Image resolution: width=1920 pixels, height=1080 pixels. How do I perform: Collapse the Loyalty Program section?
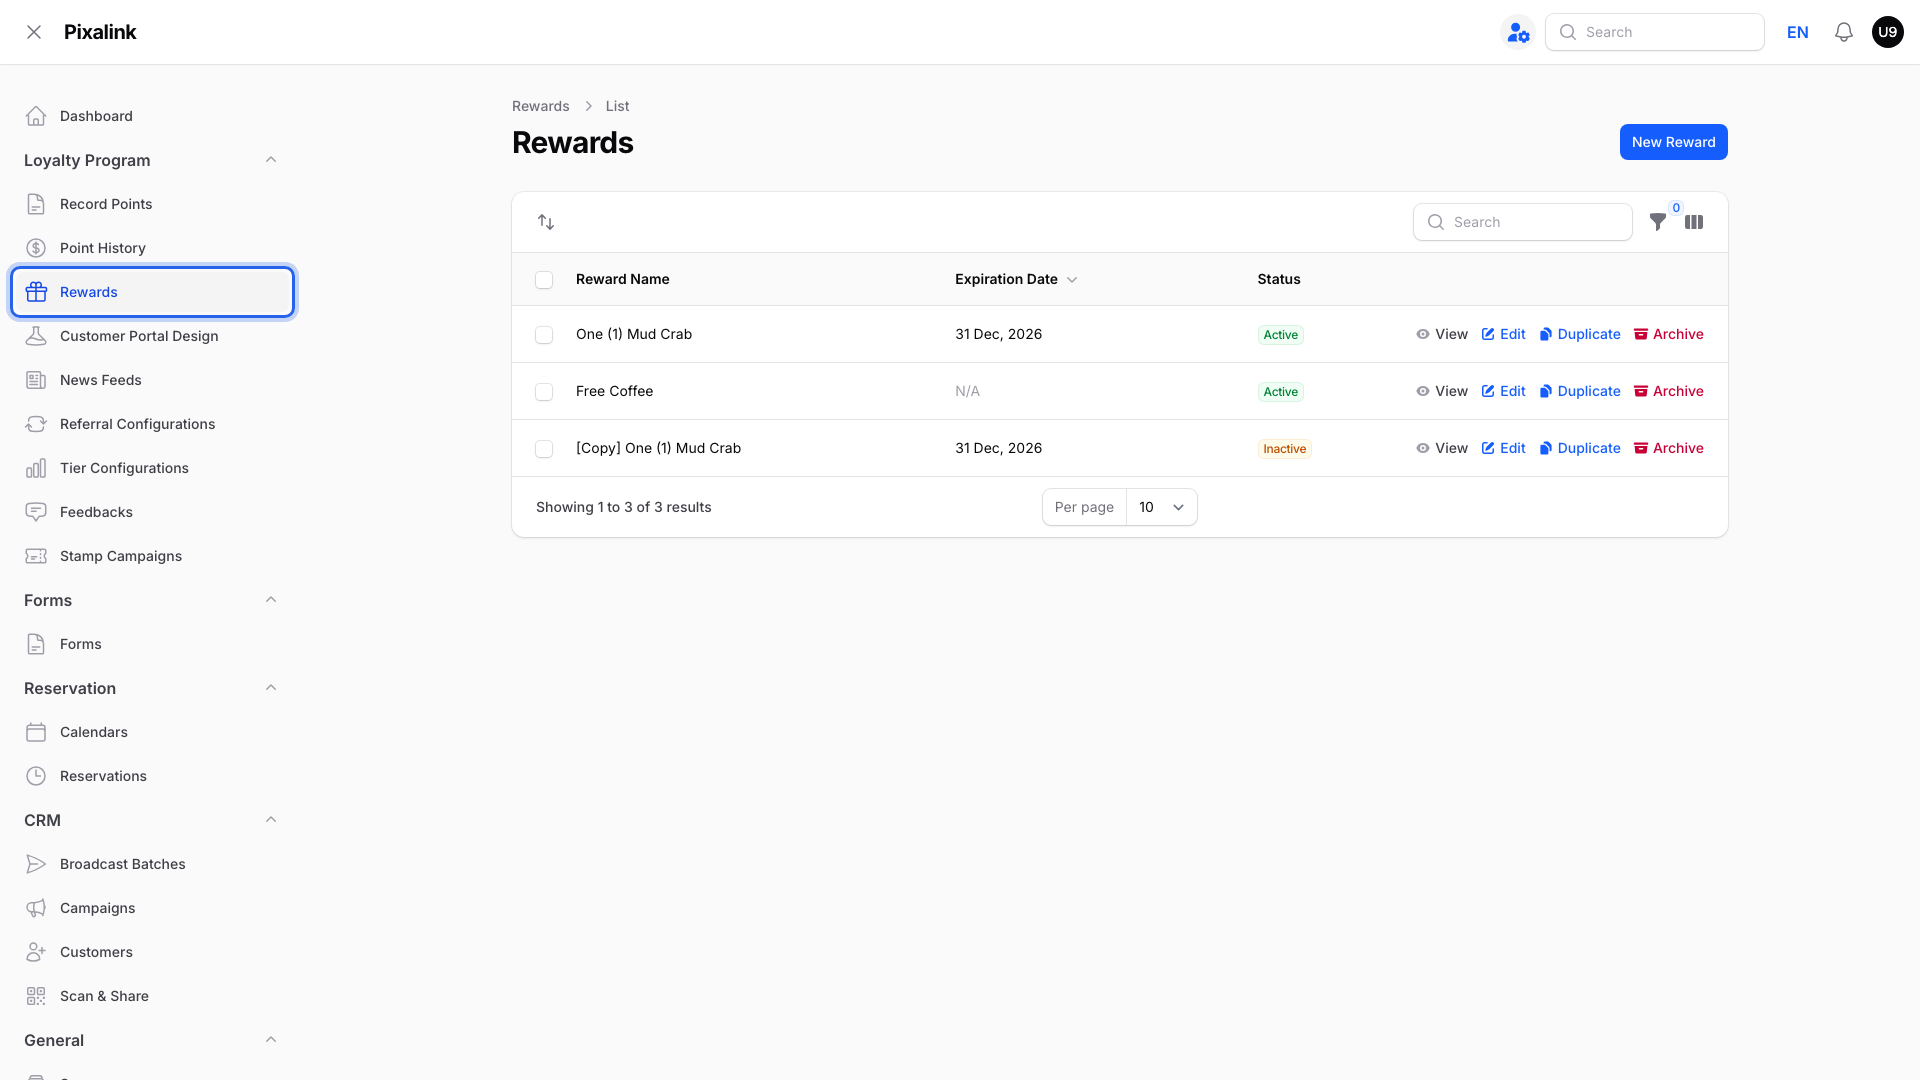pyautogui.click(x=271, y=160)
